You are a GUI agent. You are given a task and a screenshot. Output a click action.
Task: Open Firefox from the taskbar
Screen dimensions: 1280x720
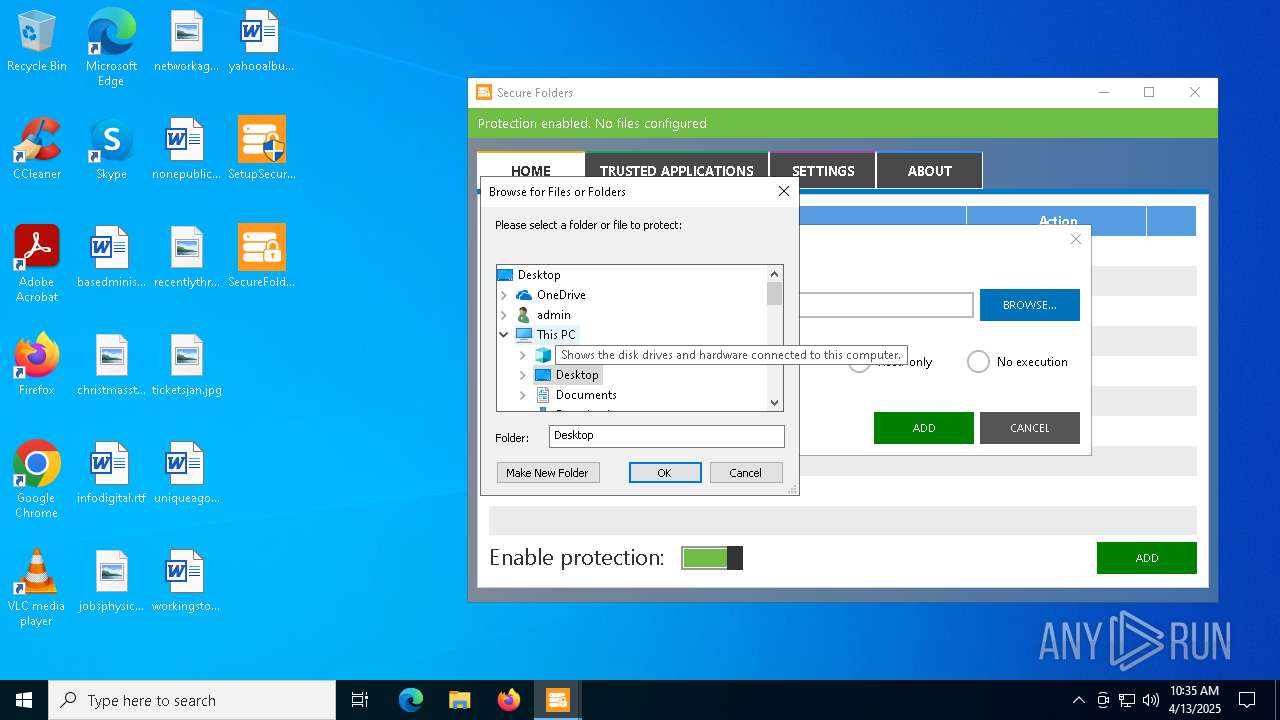pyautogui.click(x=509, y=700)
